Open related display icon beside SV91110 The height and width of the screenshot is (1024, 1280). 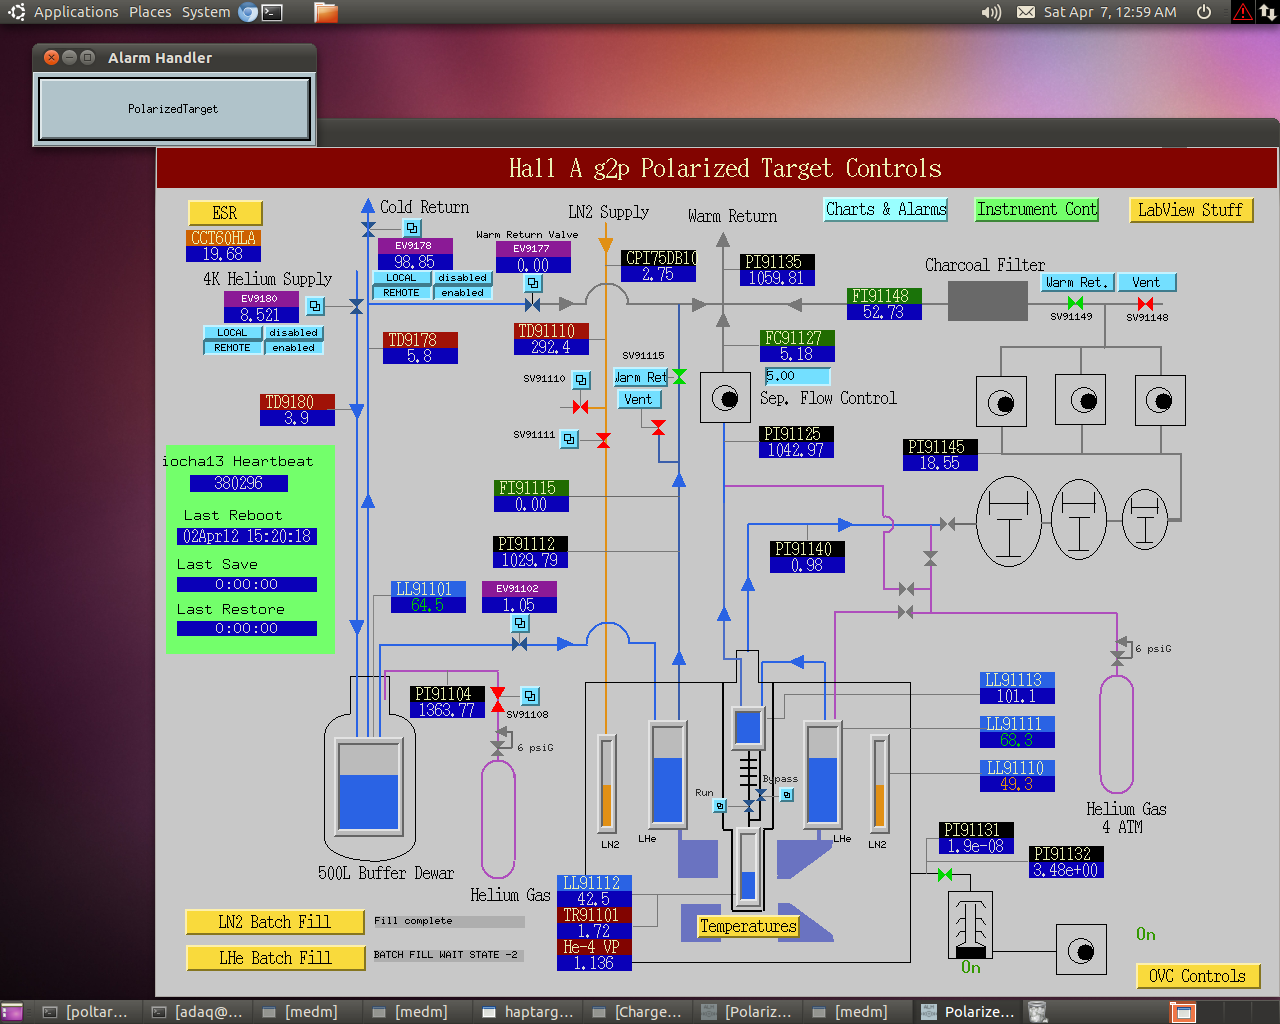tap(581, 380)
